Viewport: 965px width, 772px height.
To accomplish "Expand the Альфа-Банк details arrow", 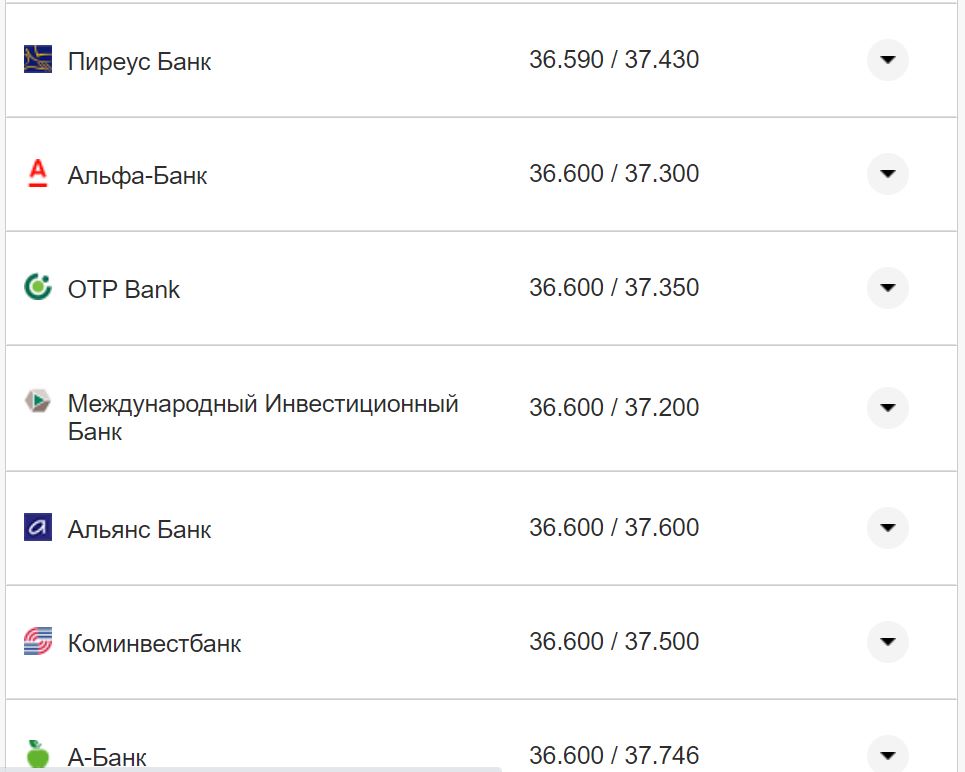I will click(887, 173).
